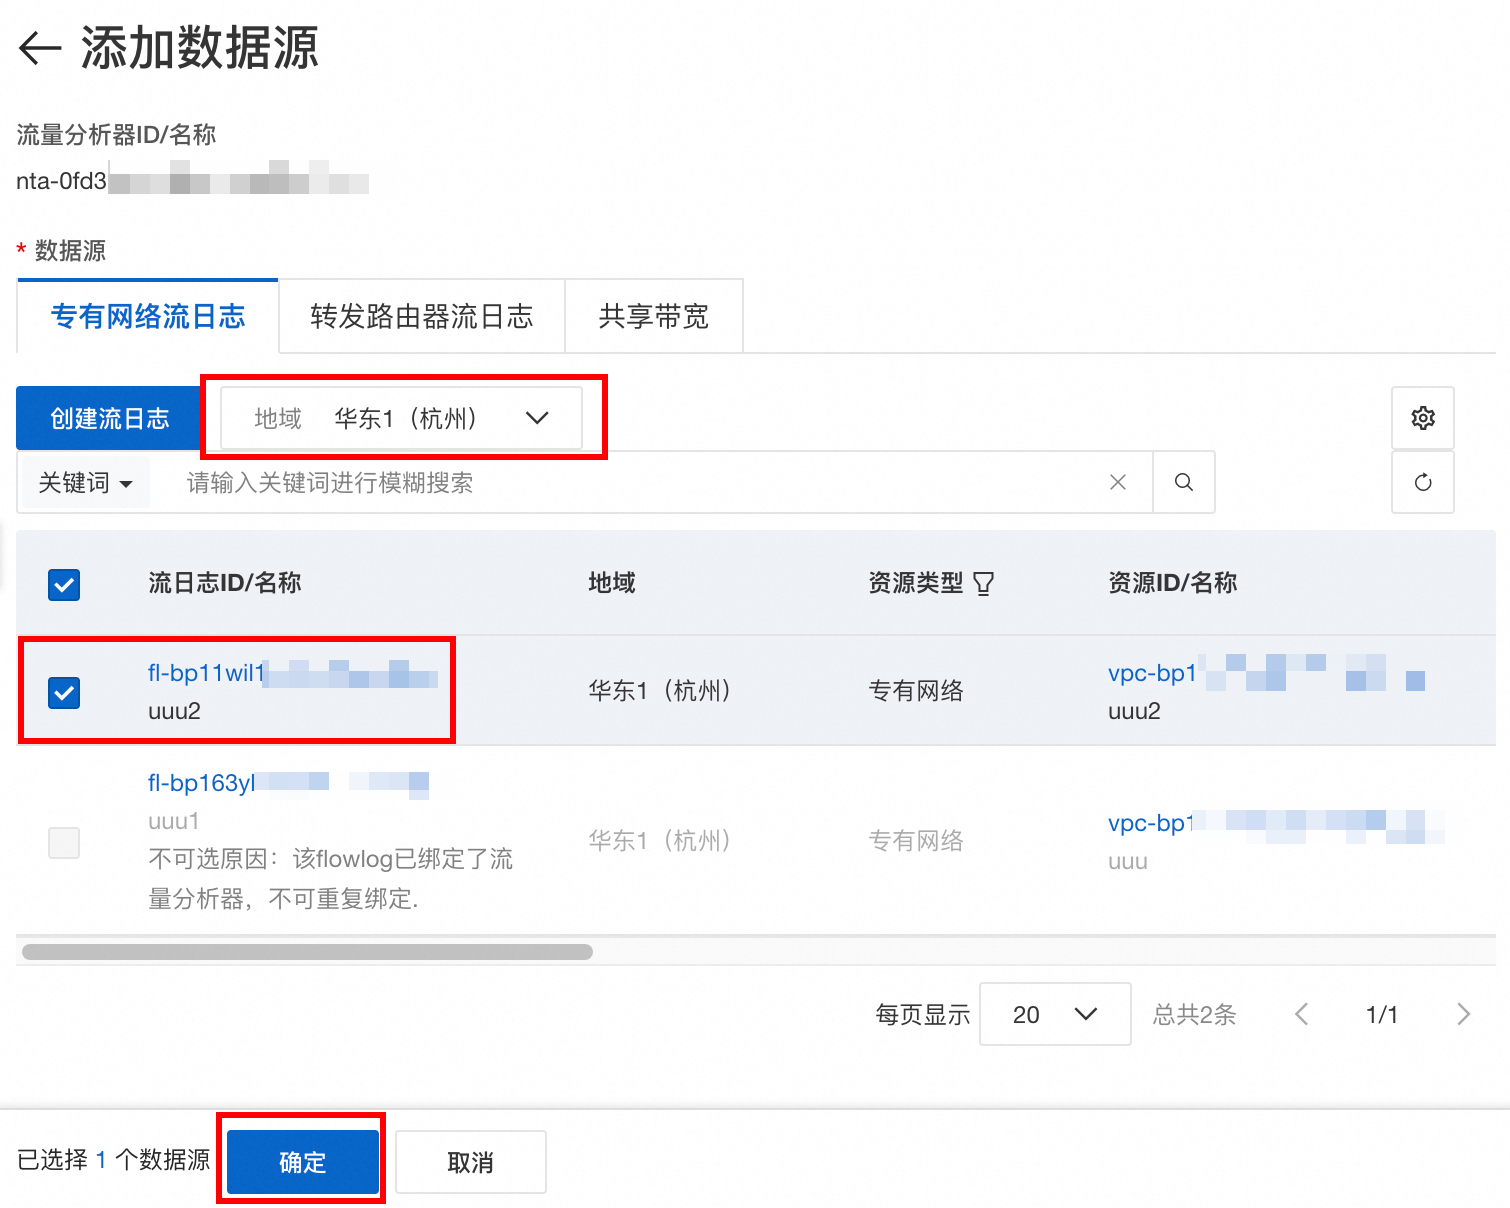Click 流日志ID/名称 column header
This screenshot has height=1208, width=1510.
click(x=225, y=583)
